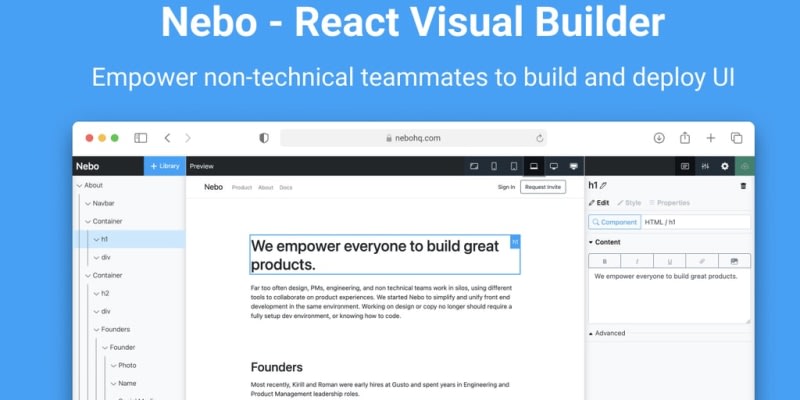Open the Product link in the preview
800x400 pixels.
242,187
